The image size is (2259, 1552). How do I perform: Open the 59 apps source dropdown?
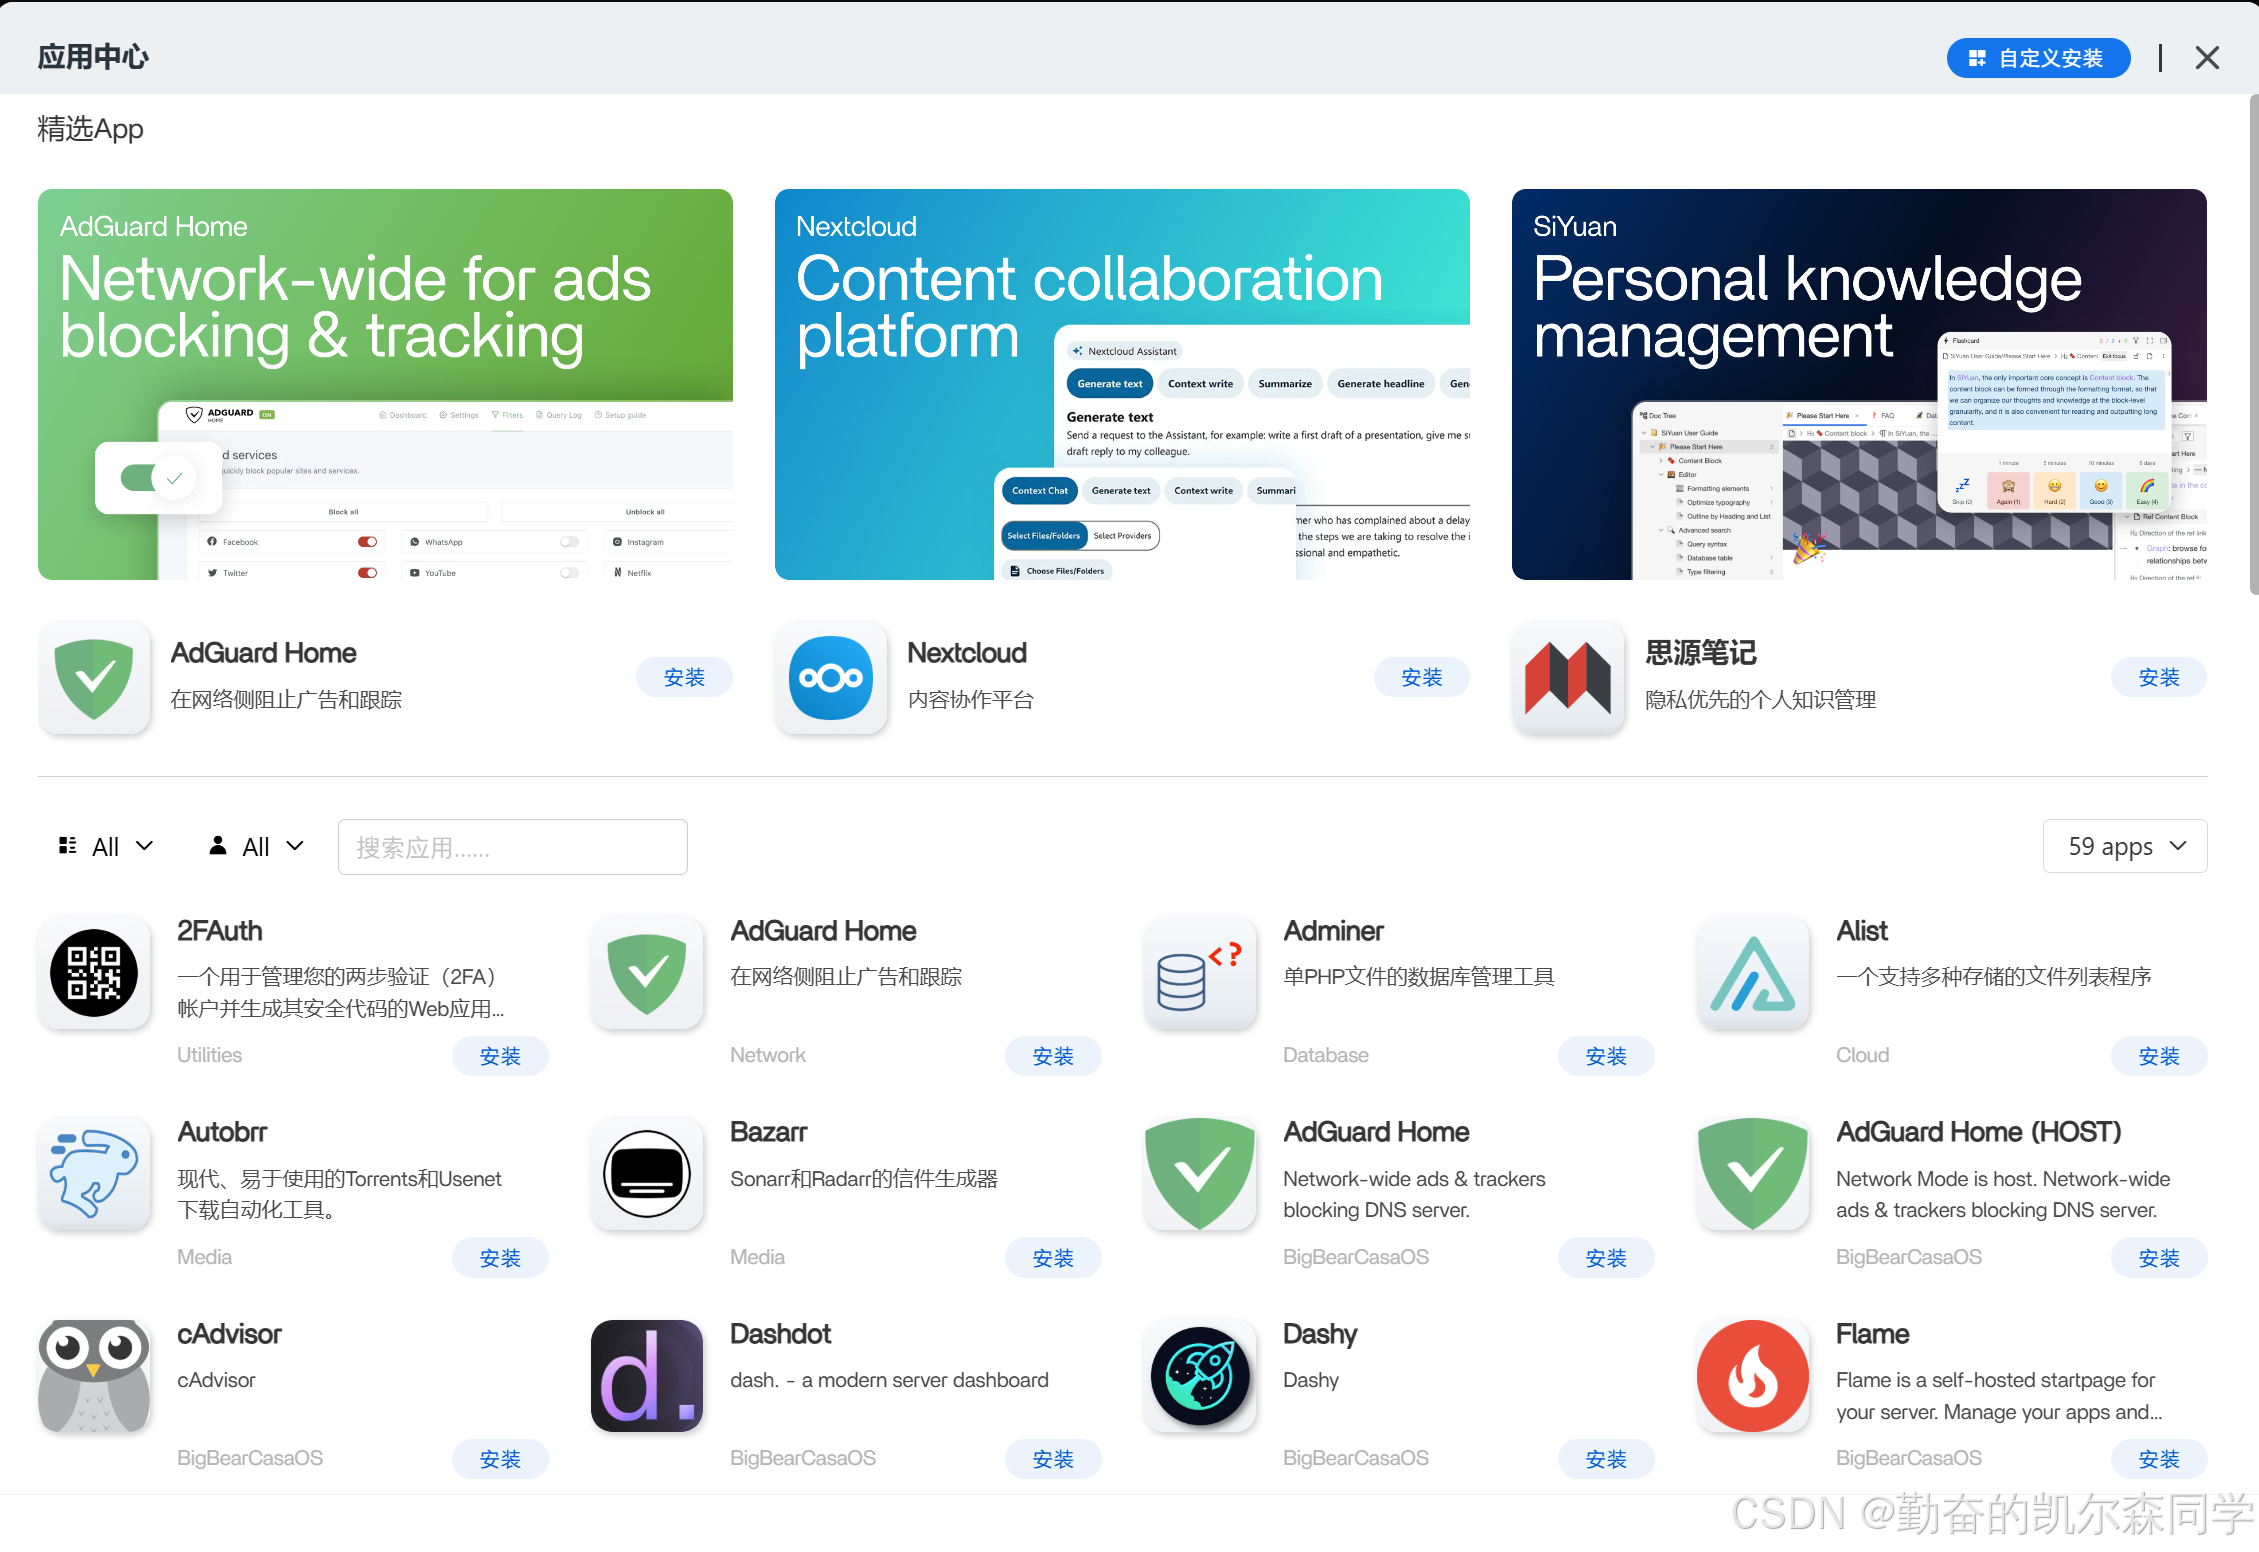tap(2124, 847)
